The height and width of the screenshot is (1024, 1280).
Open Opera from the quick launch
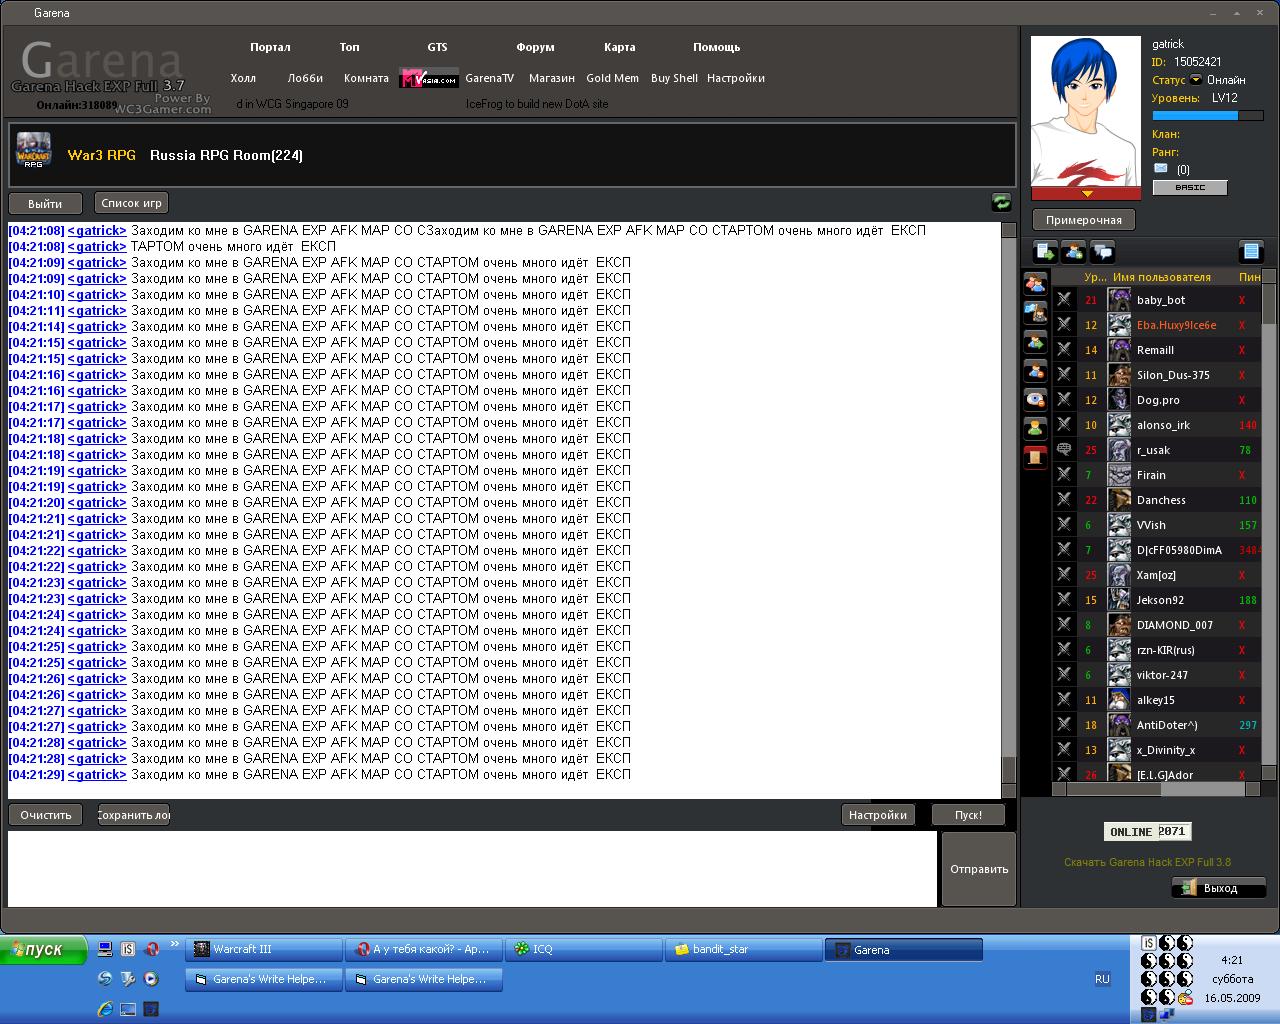coord(152,949)
